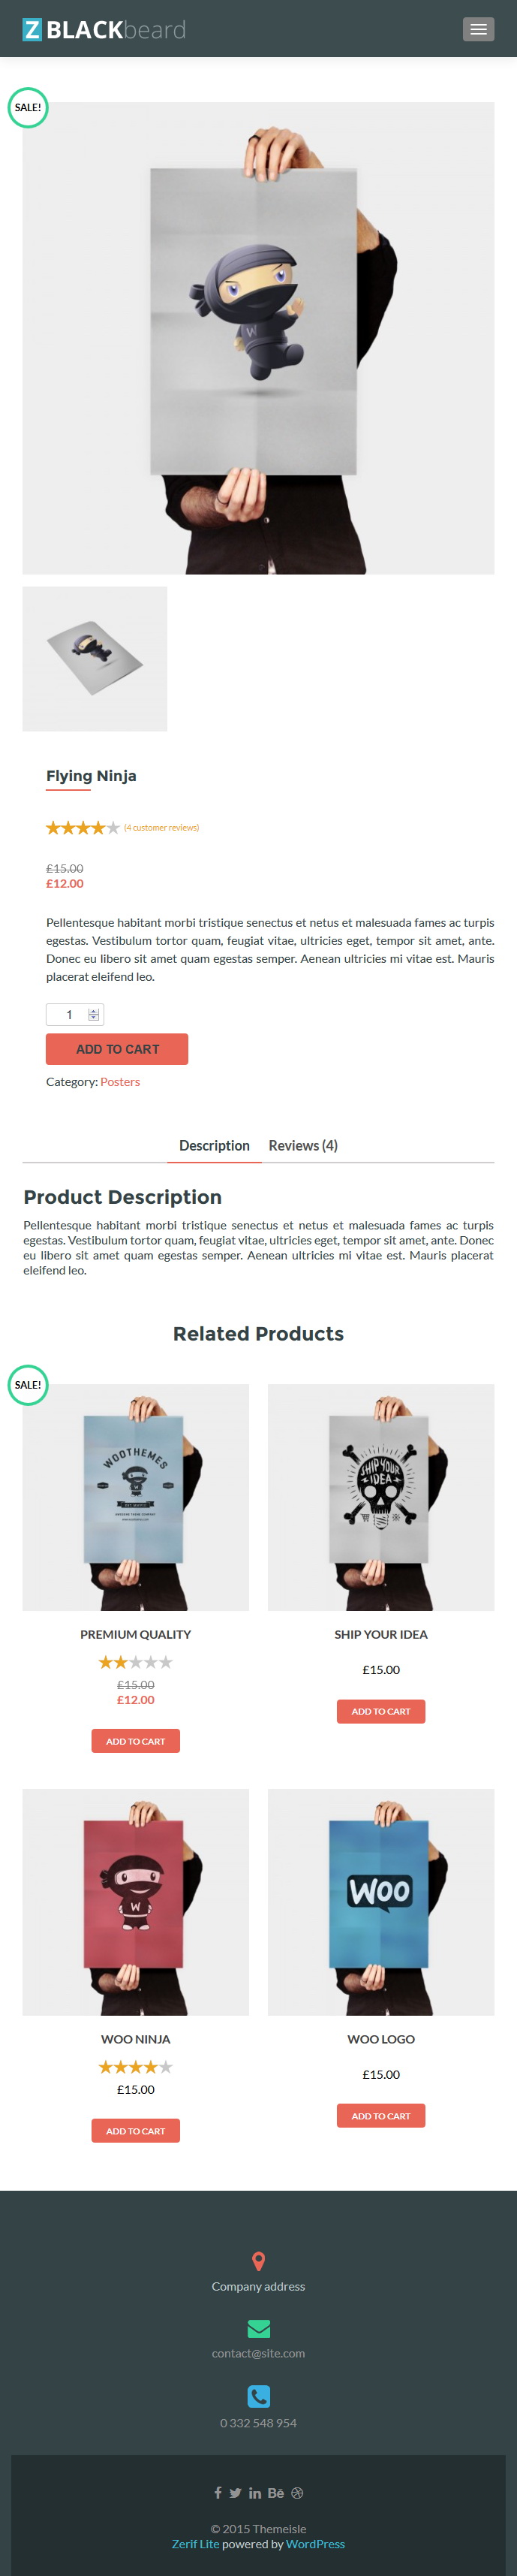Select the Description tab
Viewport: 517px width, 2576px height.
tap(214, 1145)
